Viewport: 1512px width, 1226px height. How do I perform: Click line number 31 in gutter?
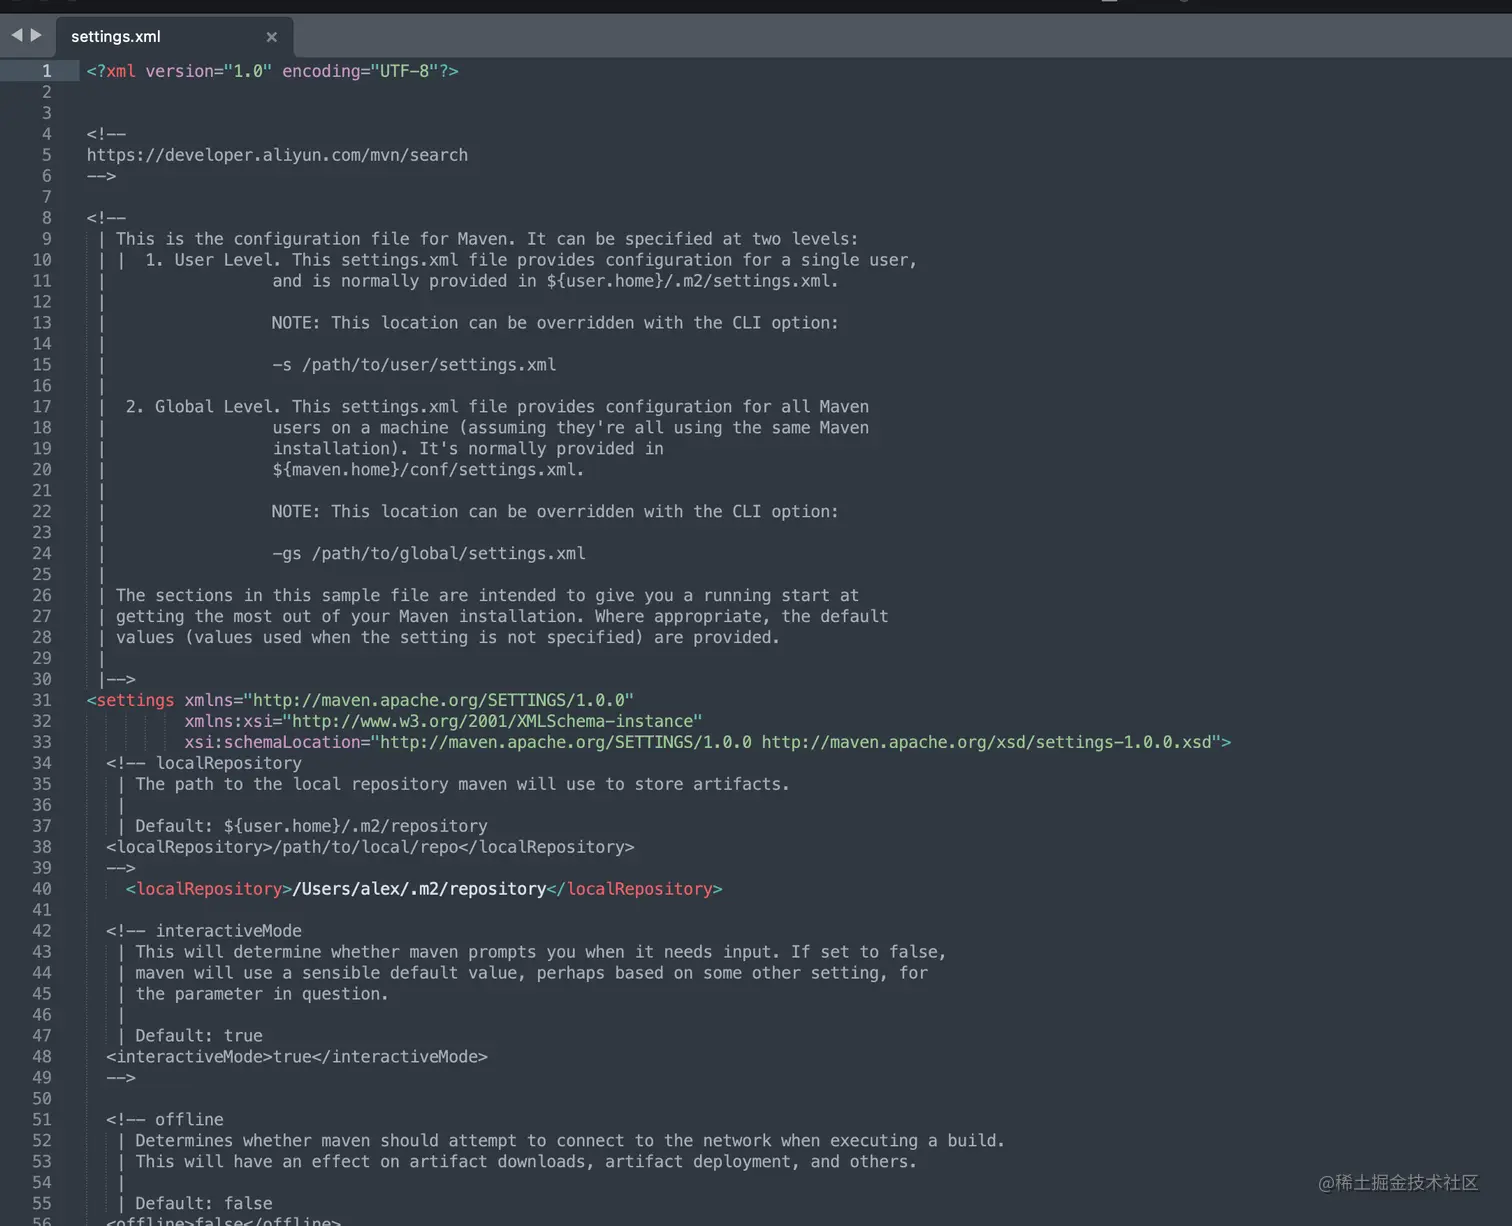pos(41,700)
